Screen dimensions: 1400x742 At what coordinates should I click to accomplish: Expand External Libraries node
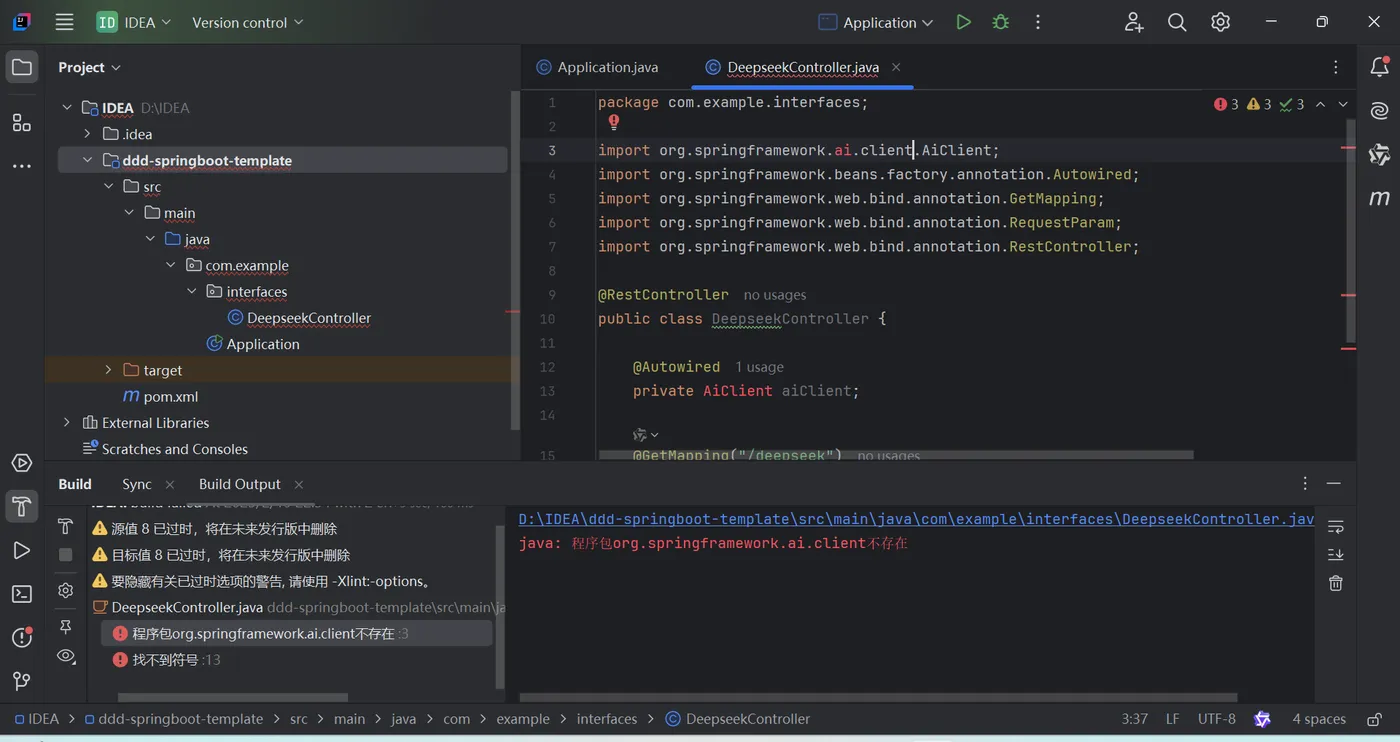[67, 423]
